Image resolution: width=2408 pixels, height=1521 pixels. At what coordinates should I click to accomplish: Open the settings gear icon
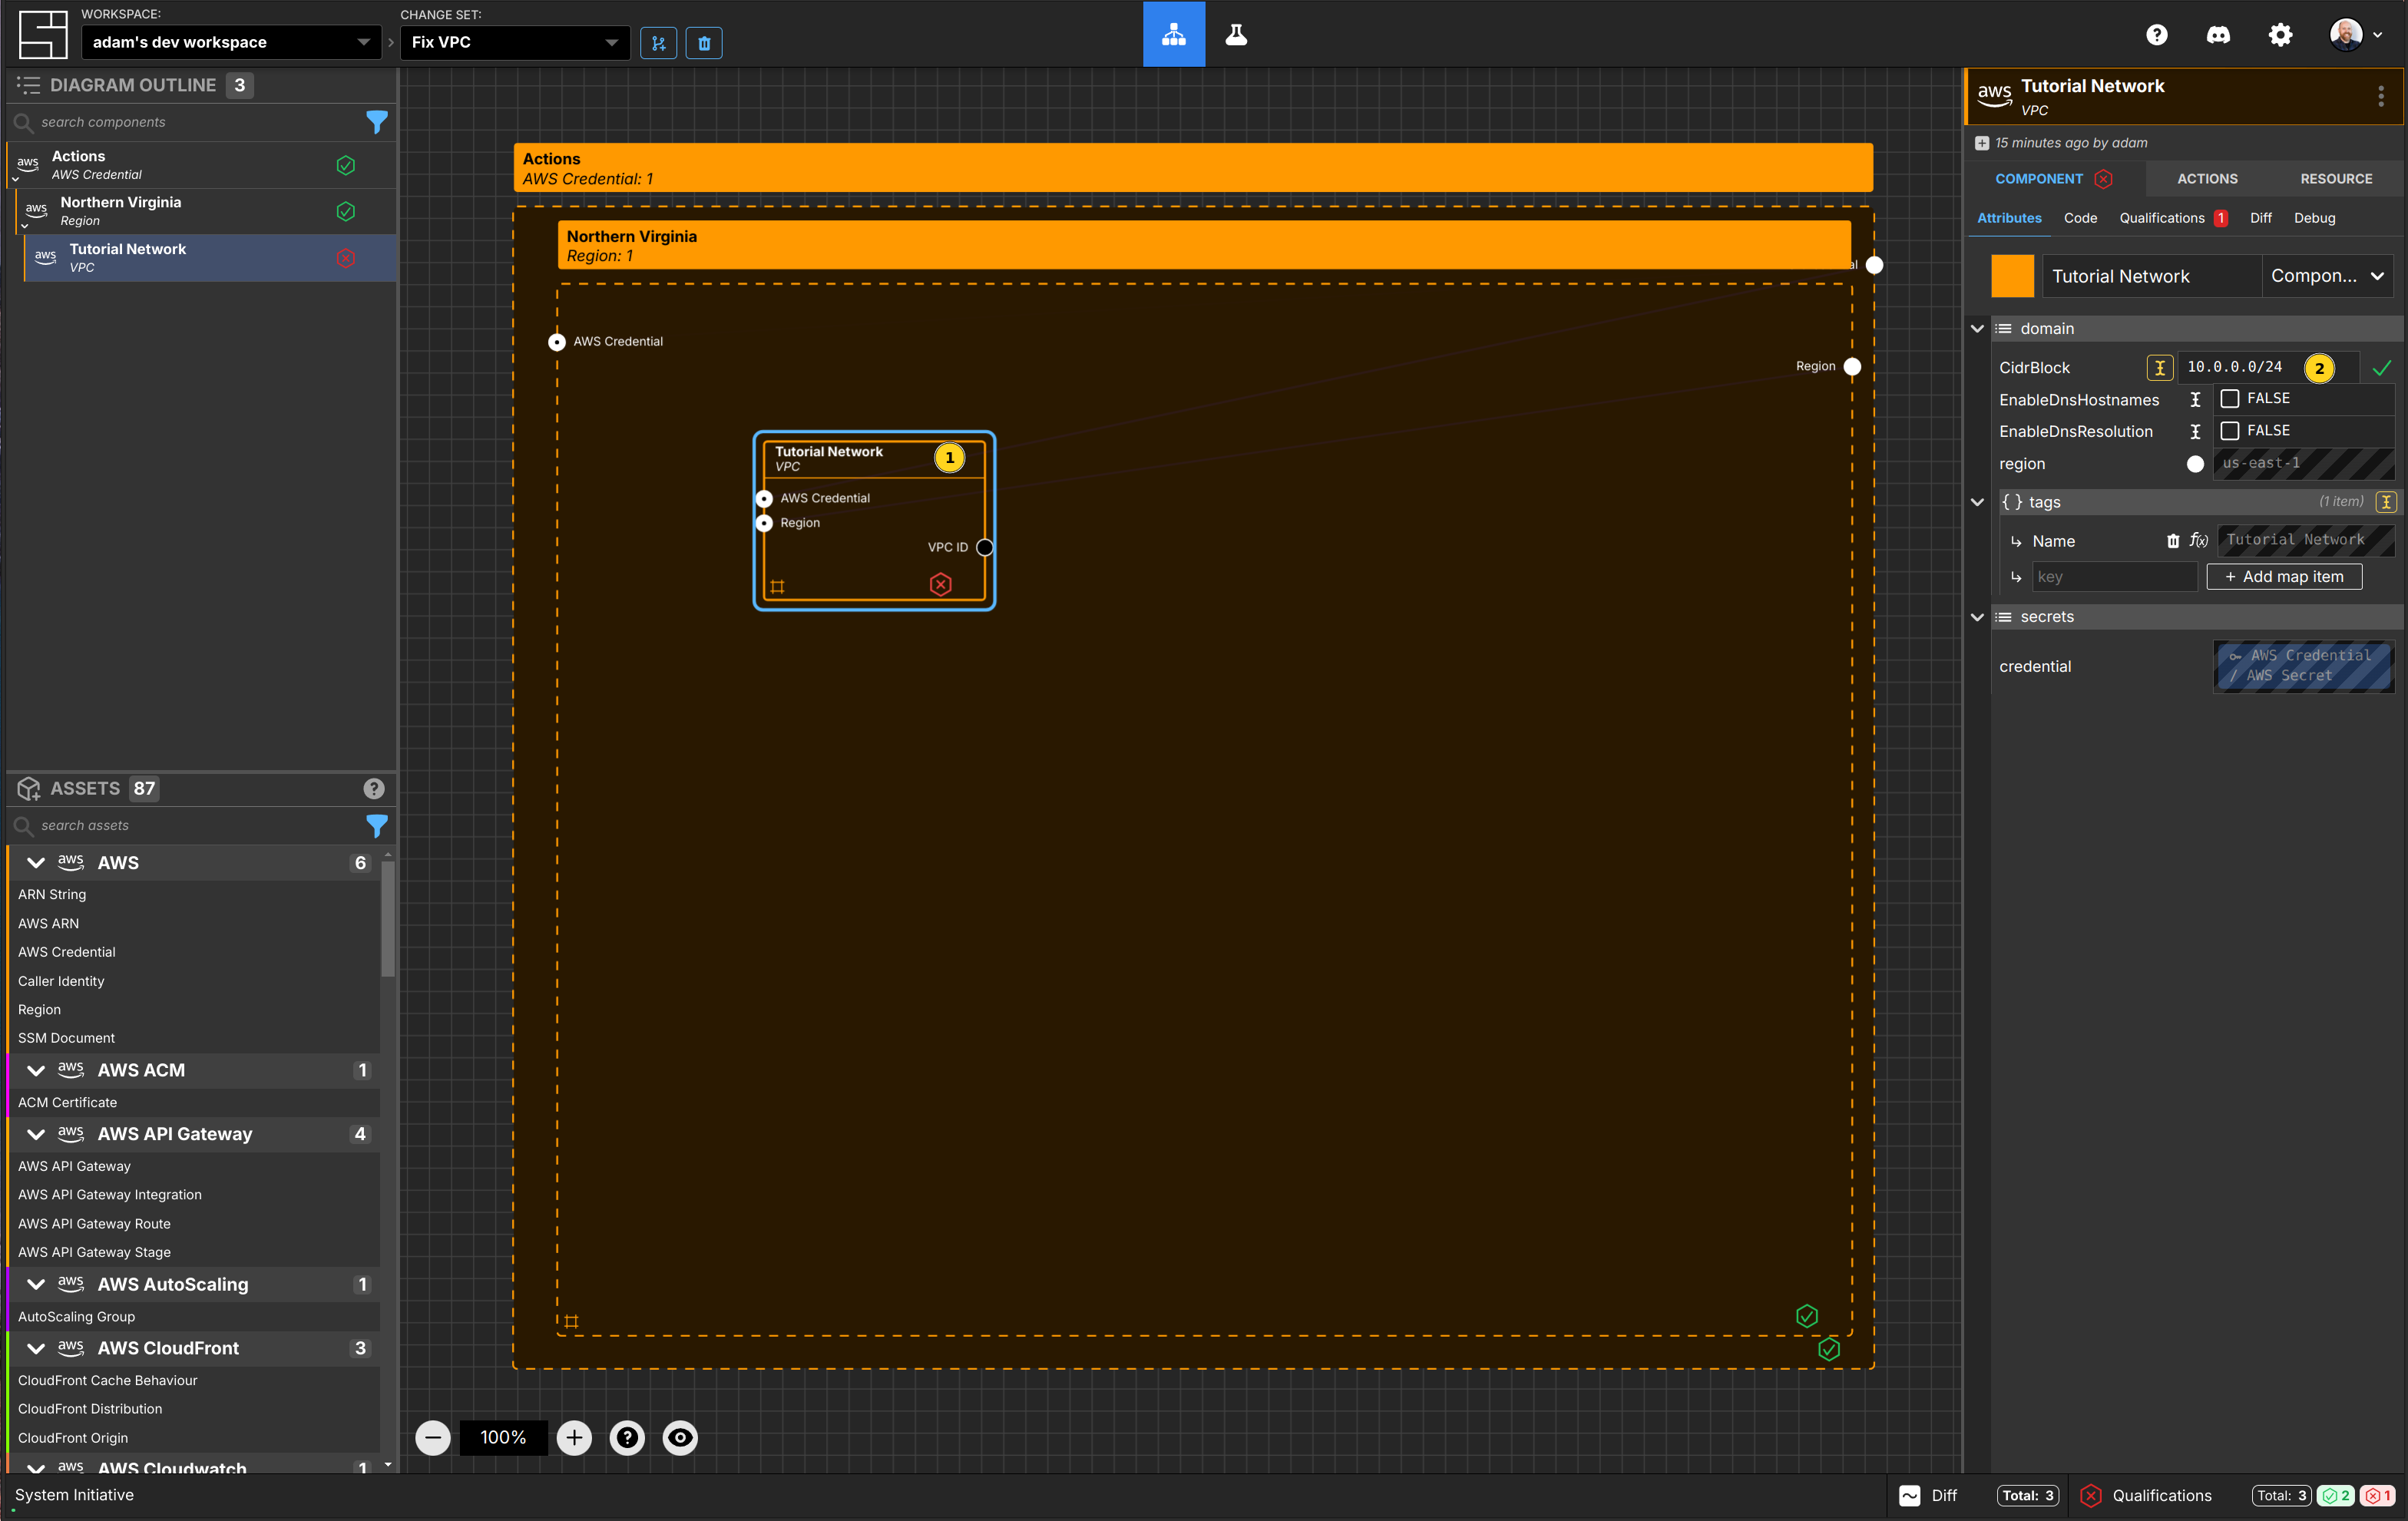[2280, 35]
